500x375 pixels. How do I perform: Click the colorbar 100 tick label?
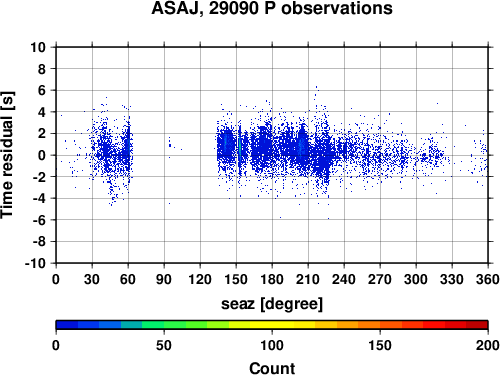272,345
